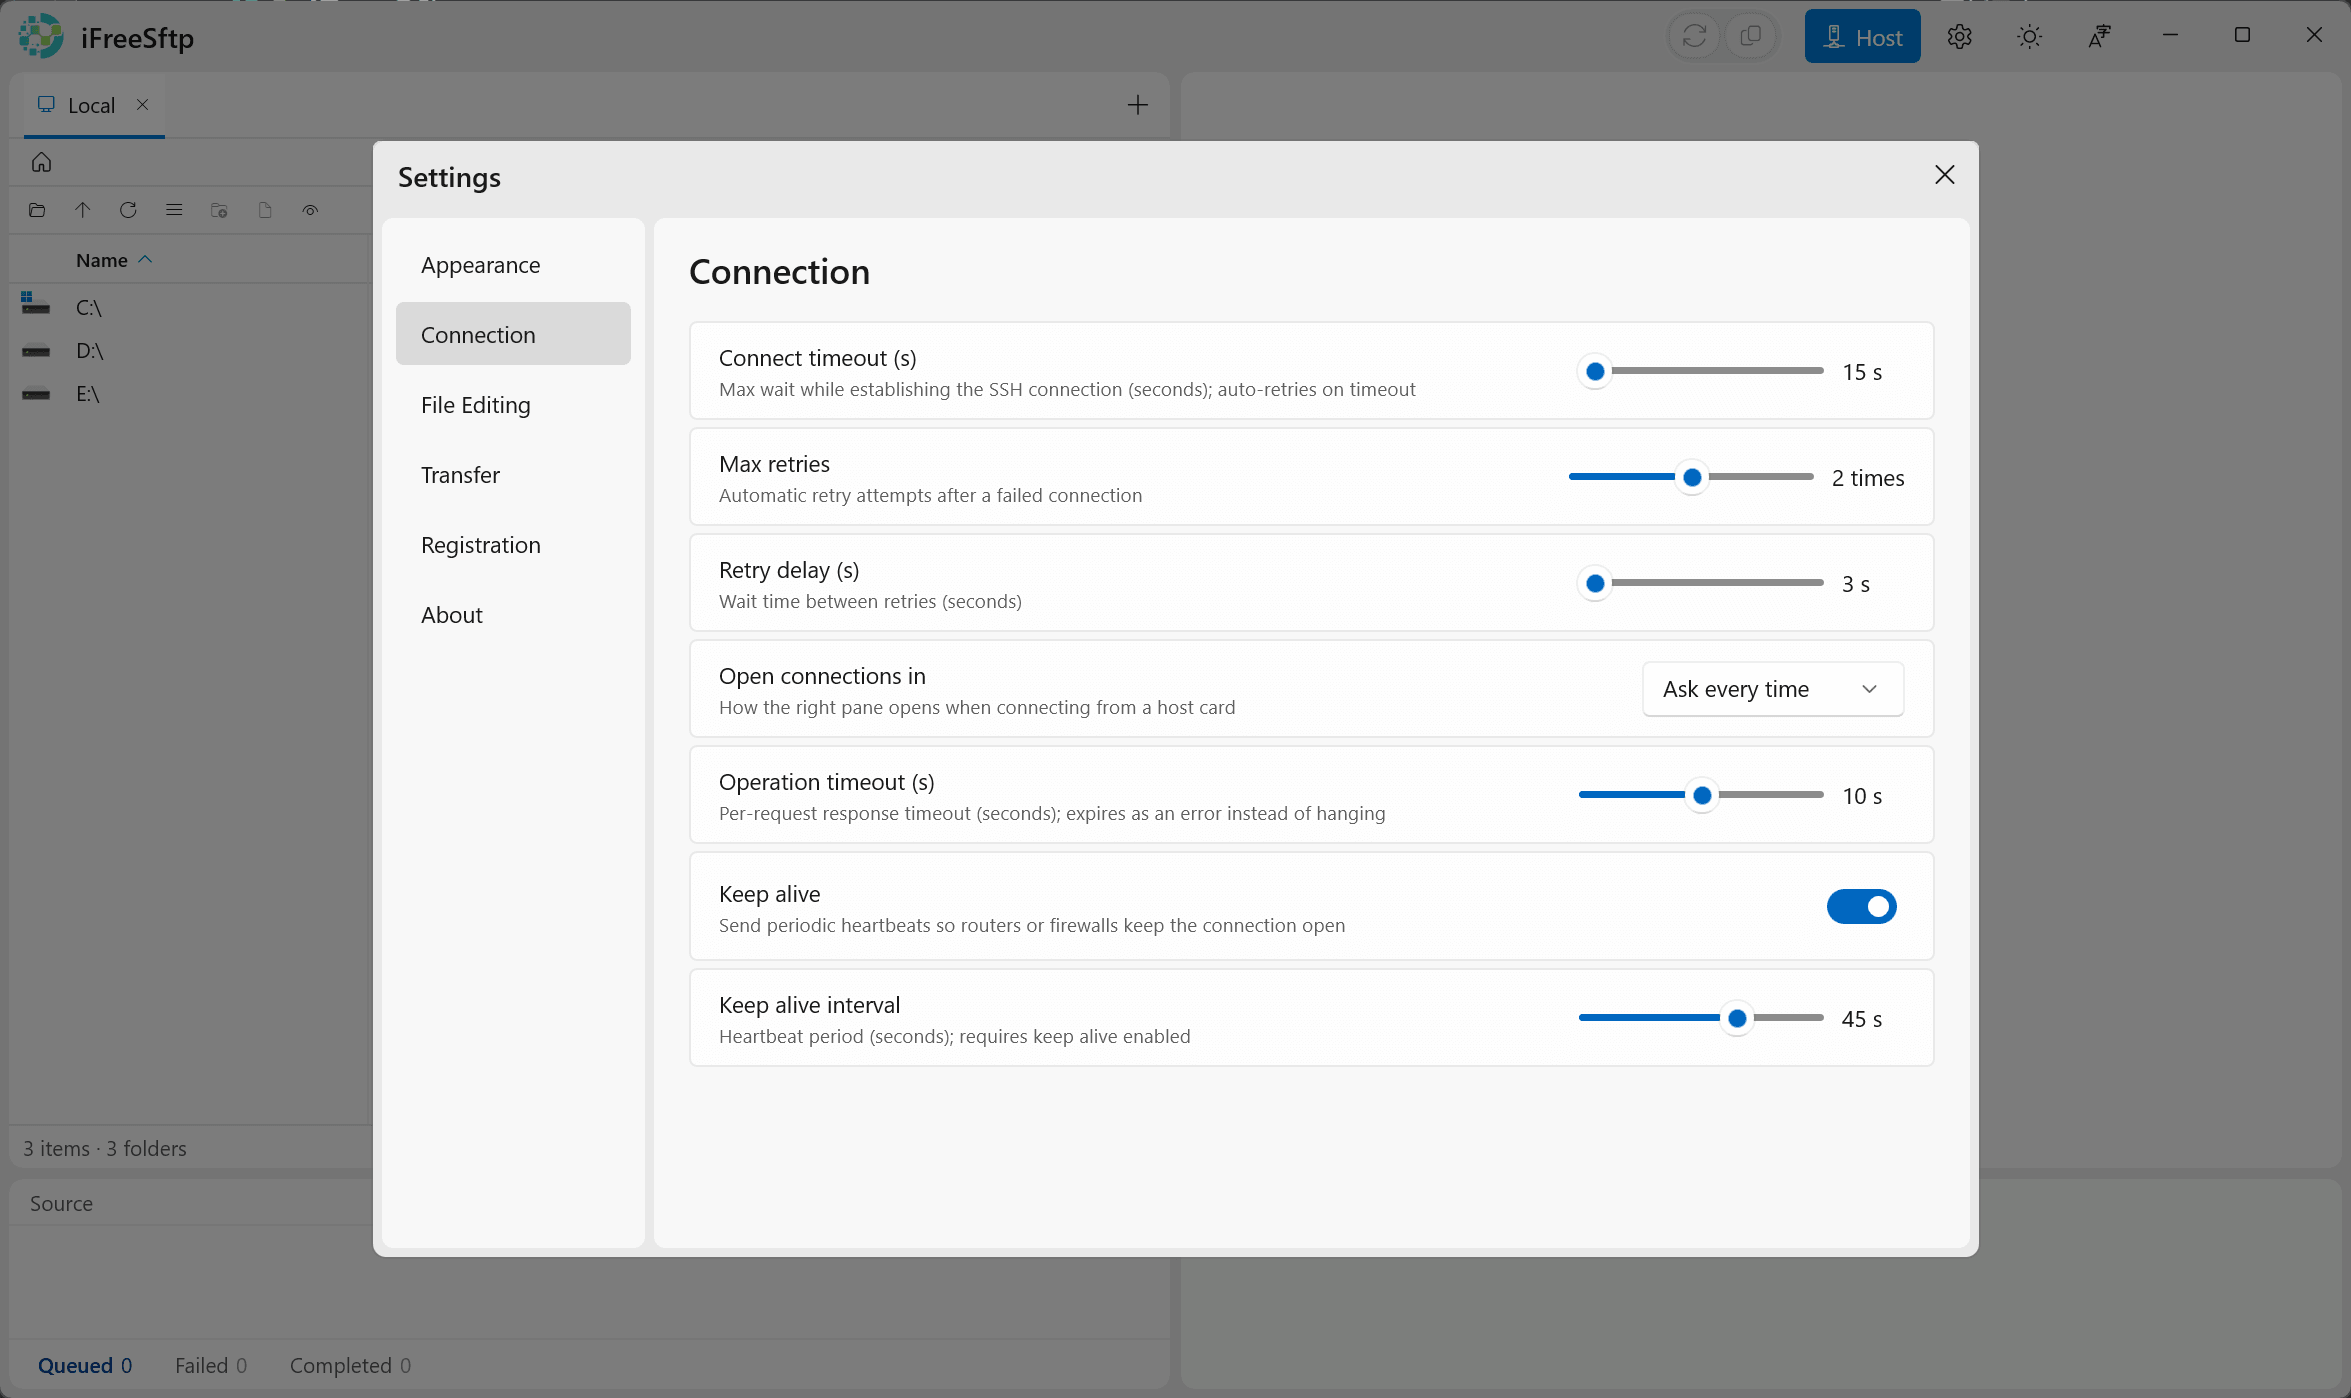2351x1398 pixels.
Task: Open the Transfer settings section
Action: [513, 475]
